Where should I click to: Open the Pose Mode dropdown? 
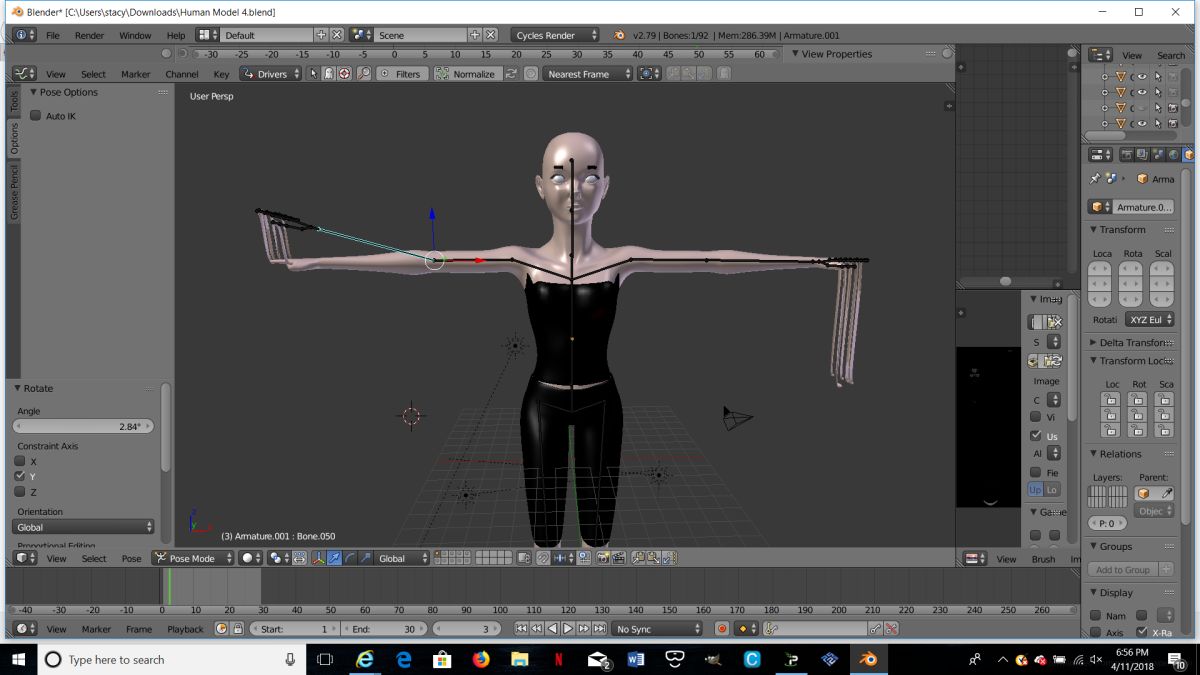pyautogui.click(x=193, y=558)
